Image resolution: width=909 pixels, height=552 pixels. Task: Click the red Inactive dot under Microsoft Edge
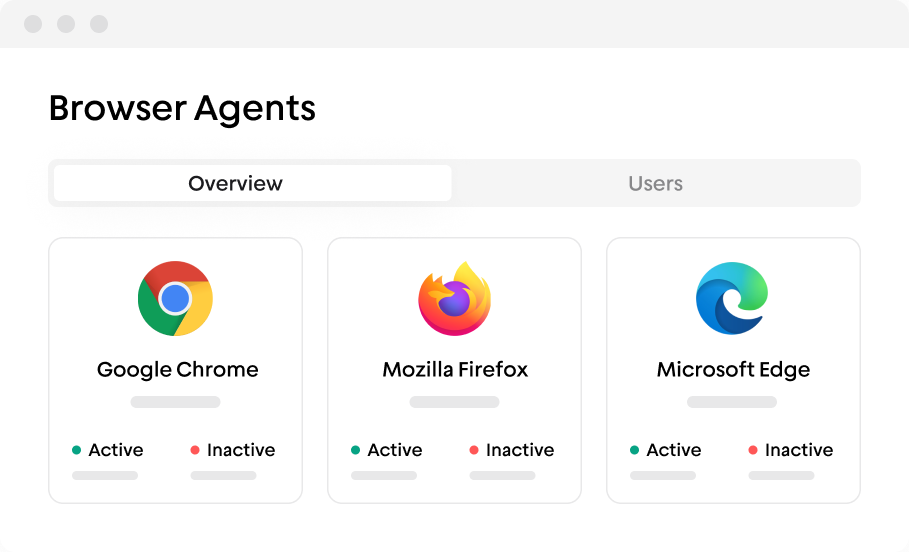pos(753,450)
